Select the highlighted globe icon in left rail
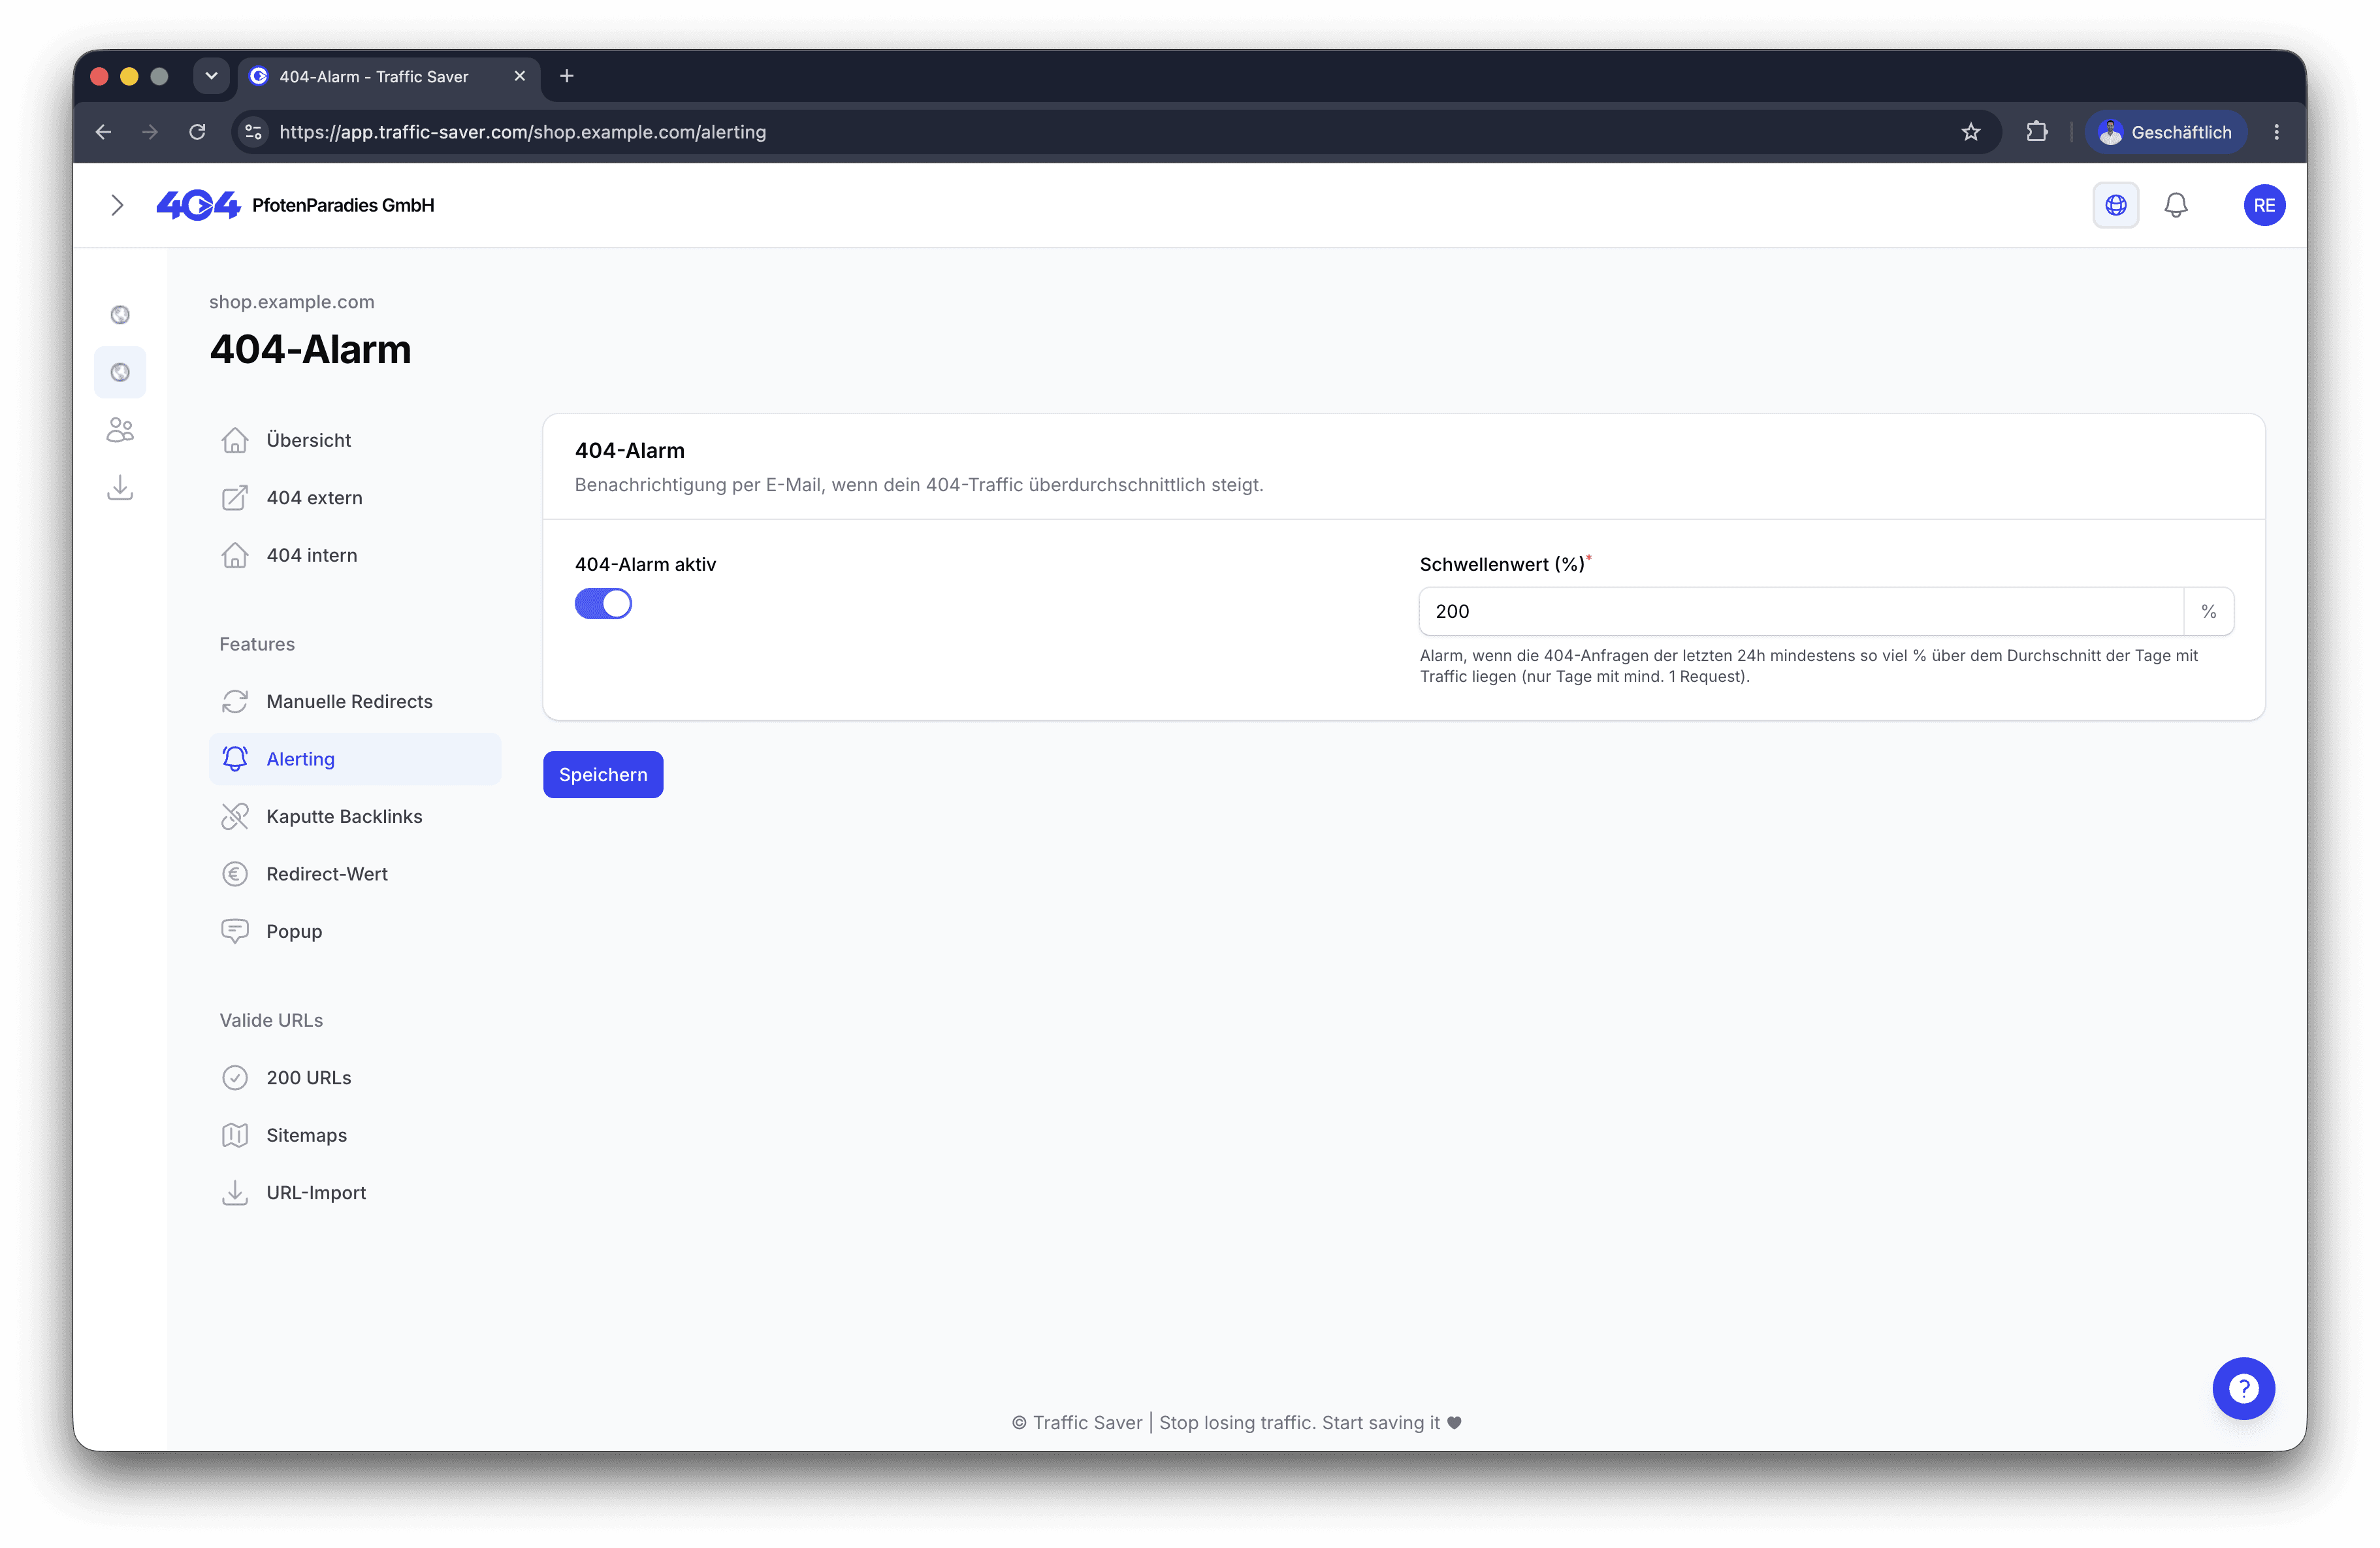2380x1548 pixels. [x=120, y=372]
